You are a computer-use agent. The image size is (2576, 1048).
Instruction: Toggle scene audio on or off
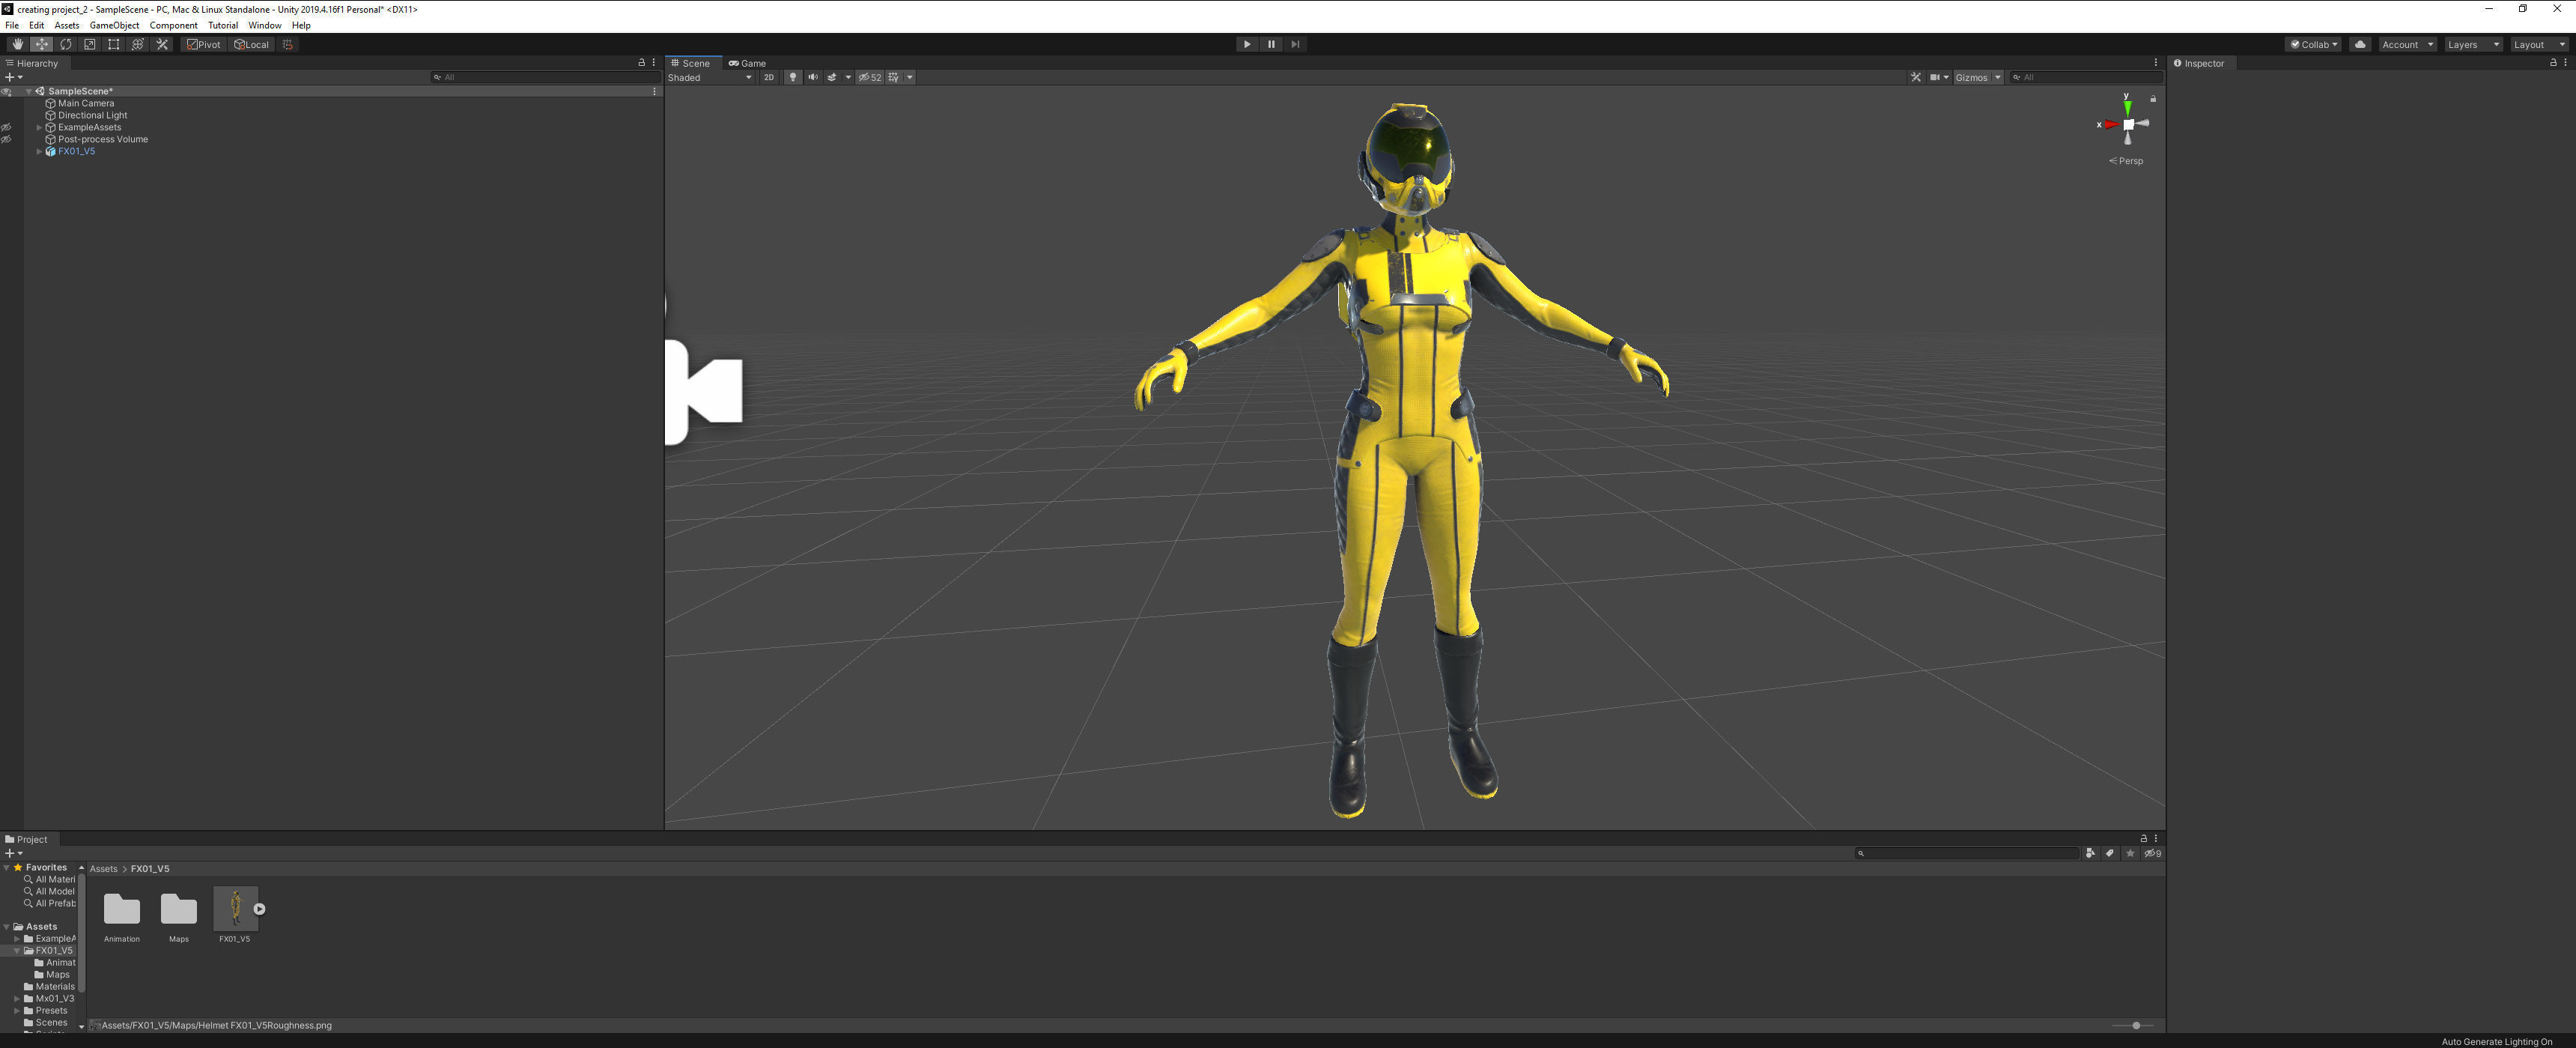(x=812, y=77)
